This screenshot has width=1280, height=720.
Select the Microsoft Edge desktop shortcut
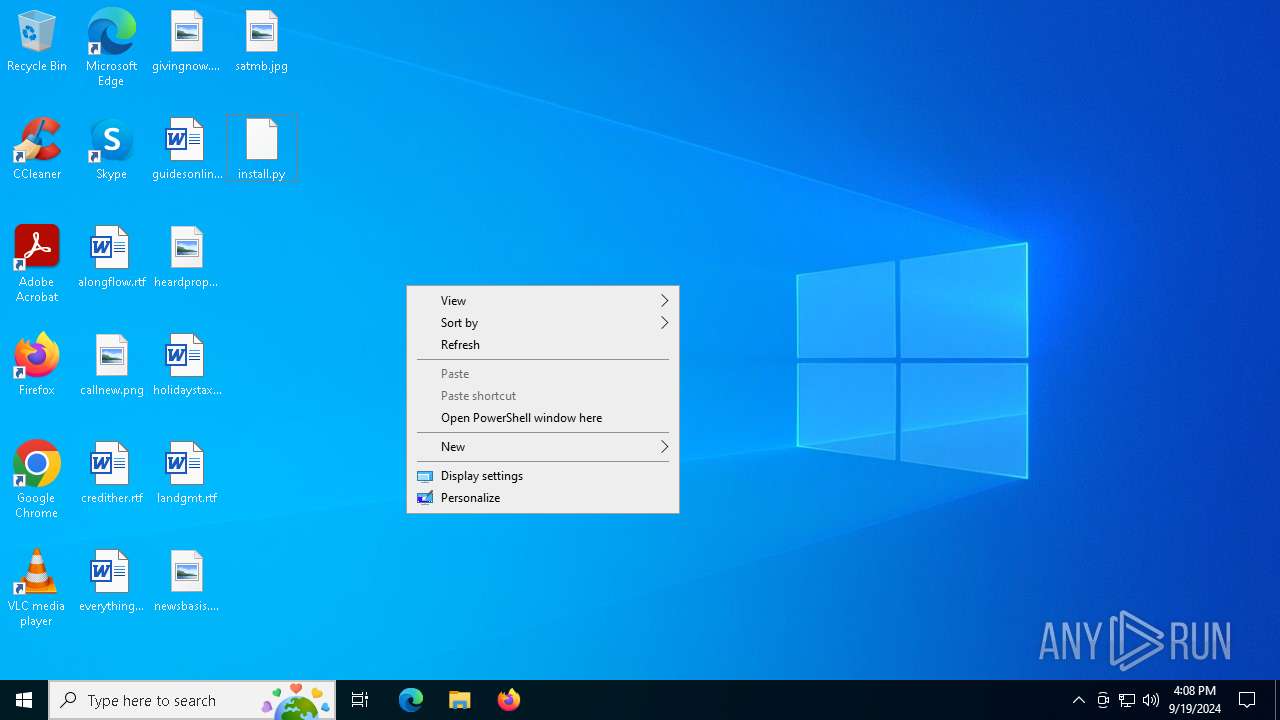[111, 48]
